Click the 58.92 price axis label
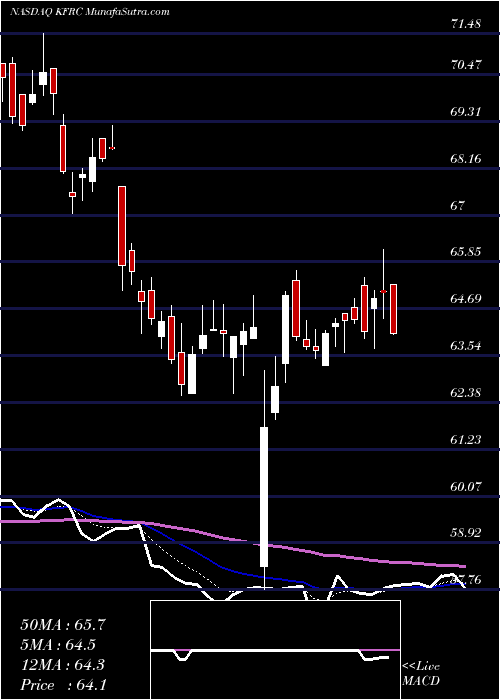 (x=466, y=533)
